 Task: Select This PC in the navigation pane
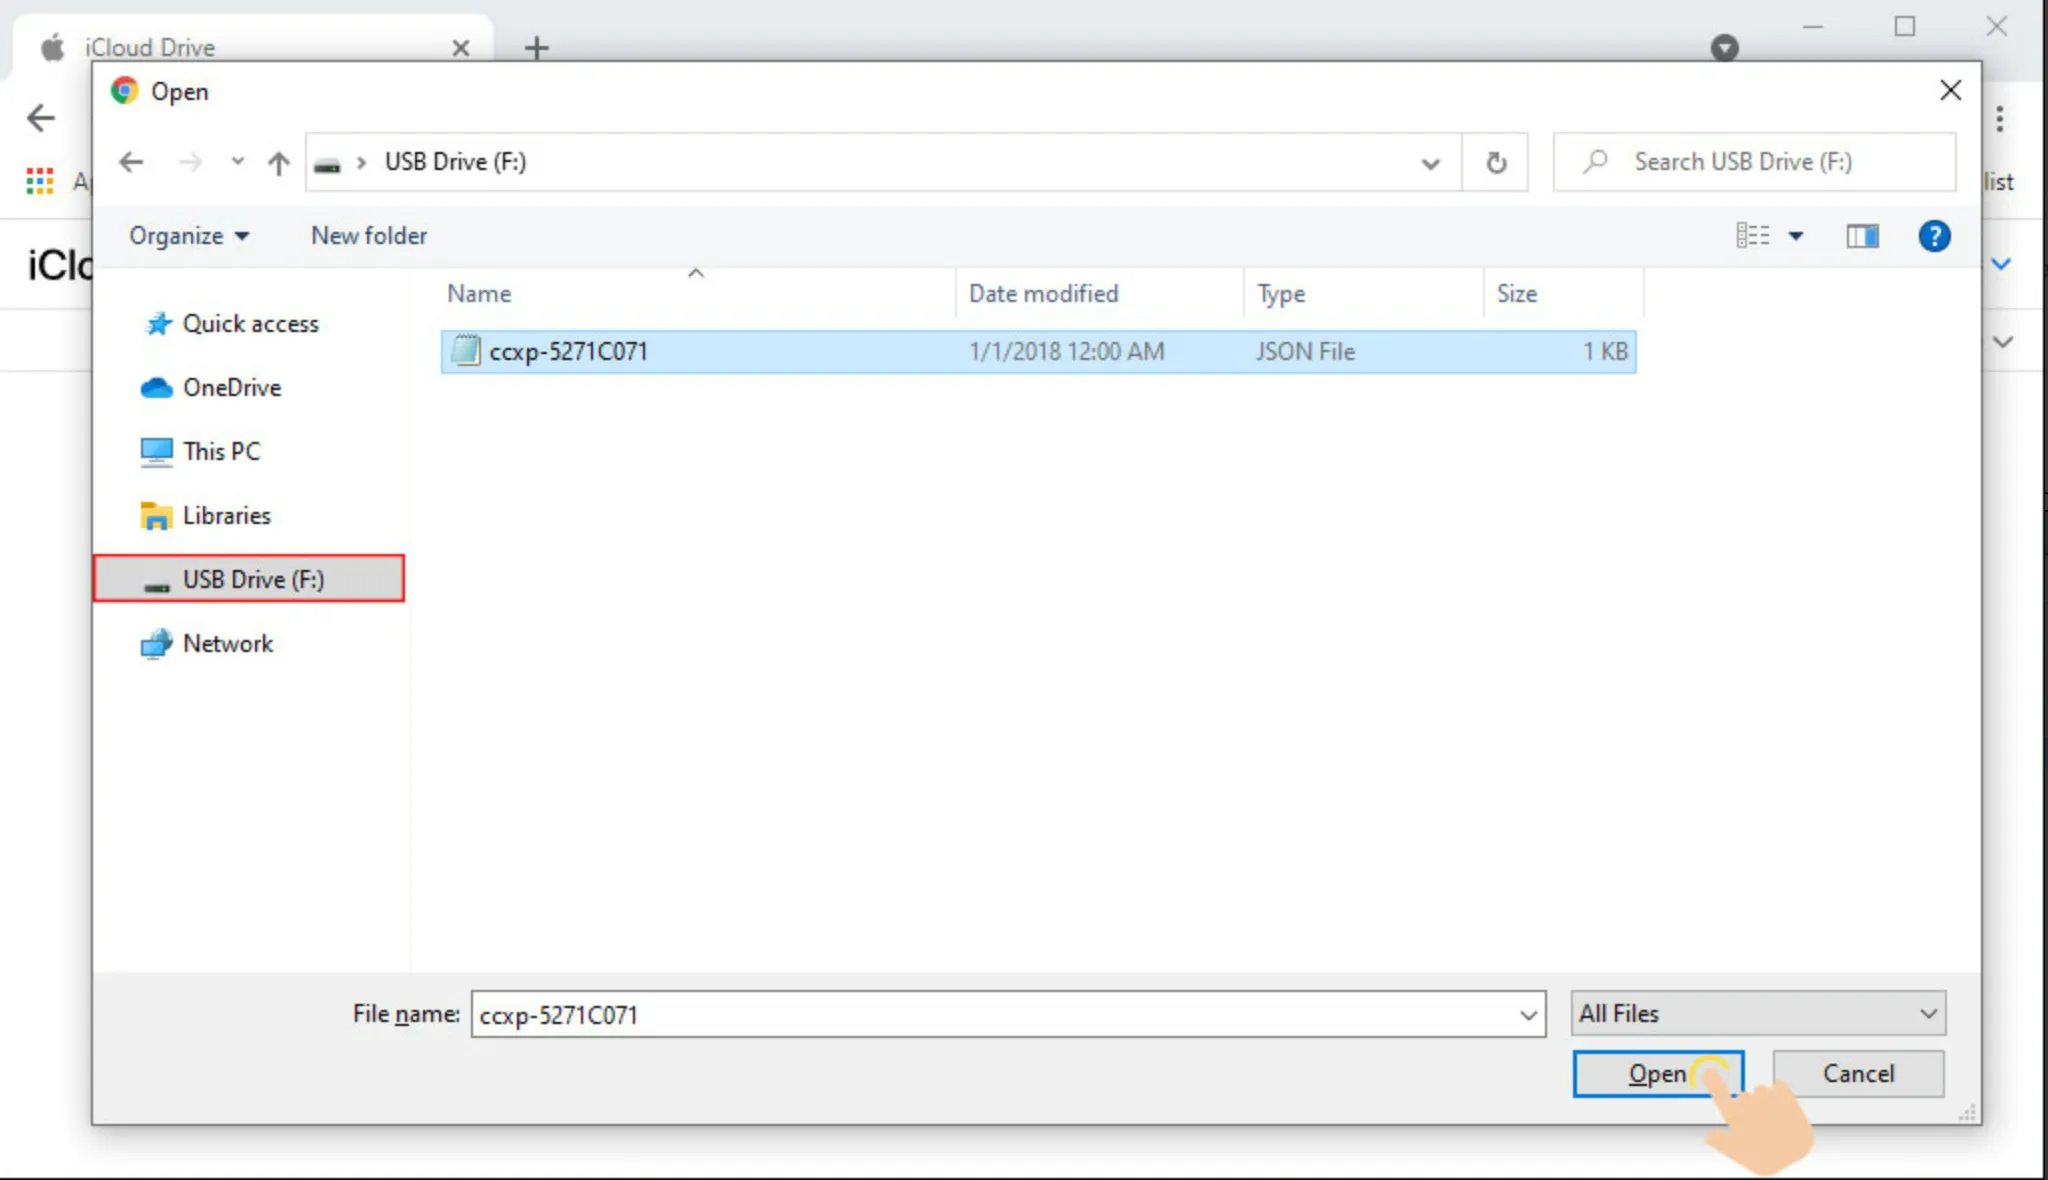point(221,451)
